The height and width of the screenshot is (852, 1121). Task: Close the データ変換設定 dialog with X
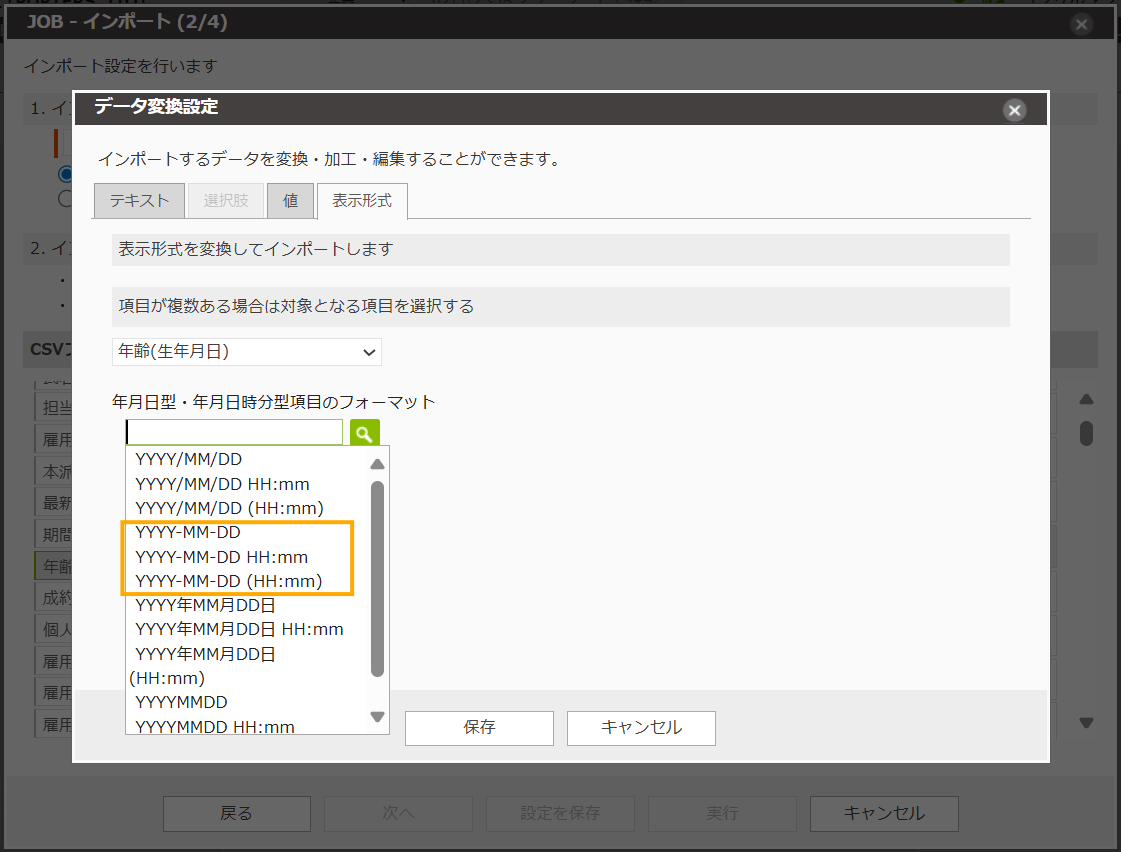[1015, 110]
